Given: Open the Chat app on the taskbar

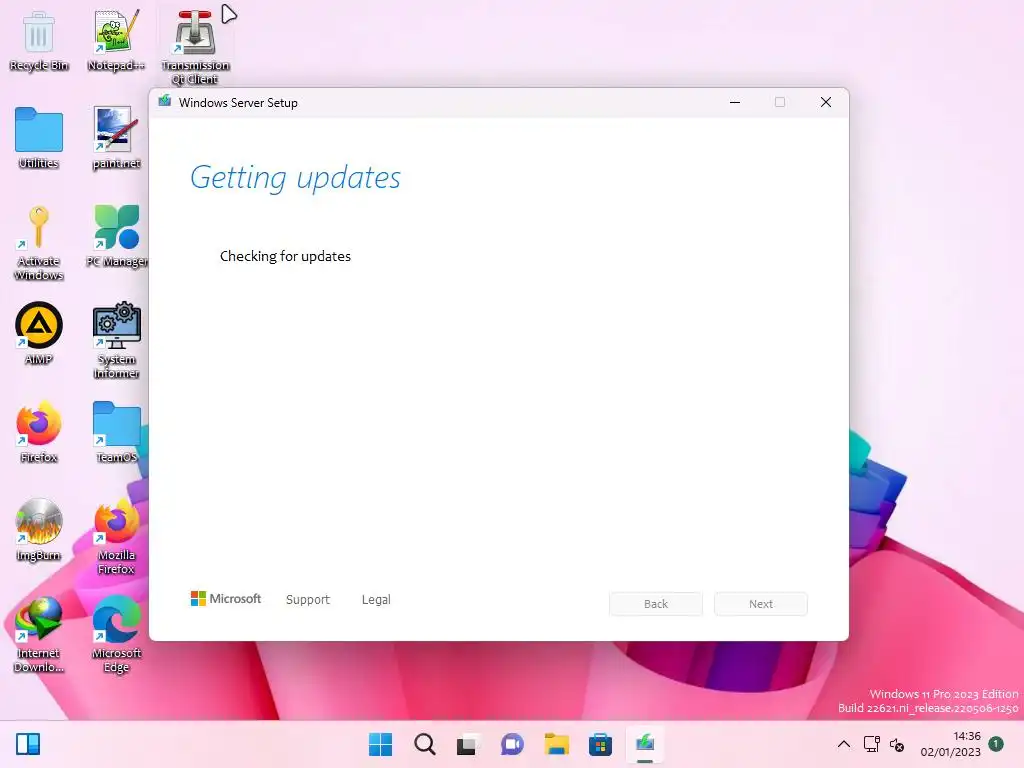Looking at the screenshot, I should 512,744.
